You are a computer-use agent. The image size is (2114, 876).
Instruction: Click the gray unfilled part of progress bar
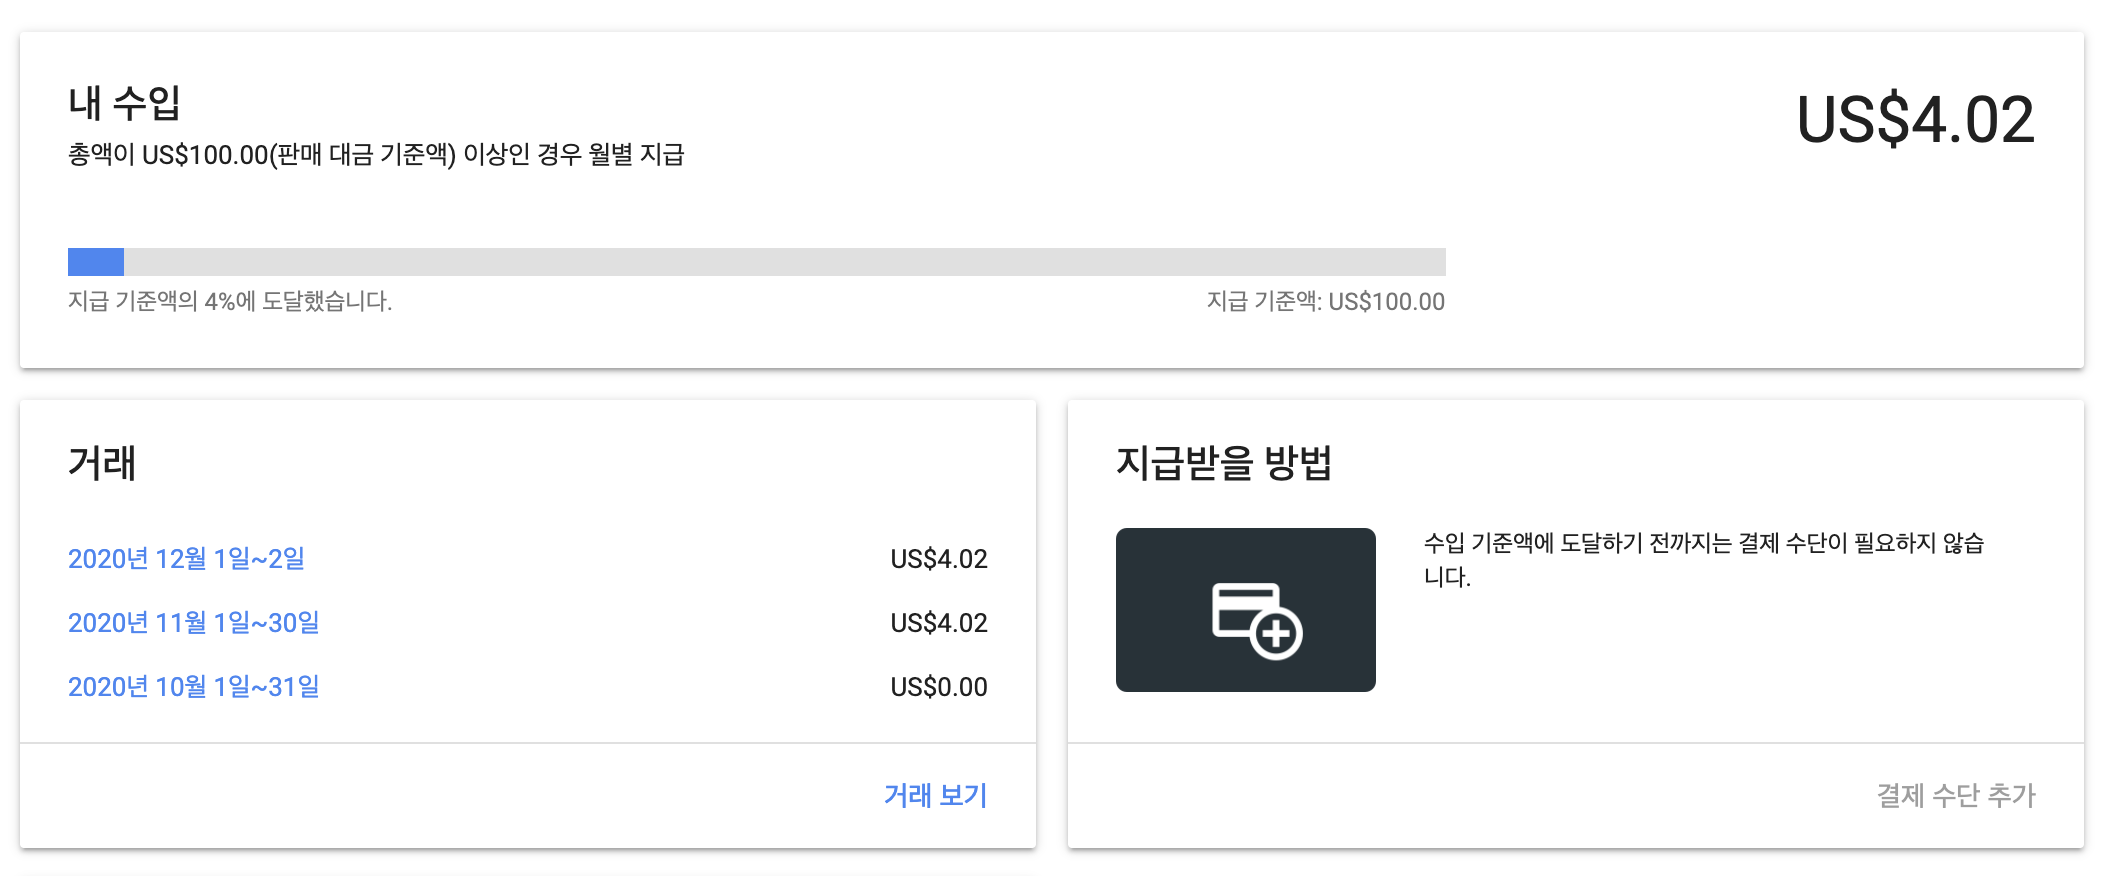coord(785,262)
